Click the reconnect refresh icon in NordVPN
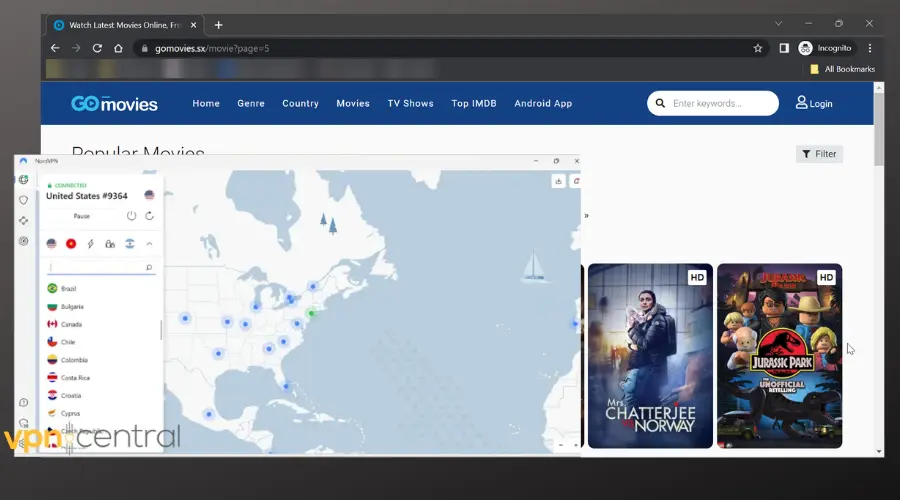 tap(149, 216)
